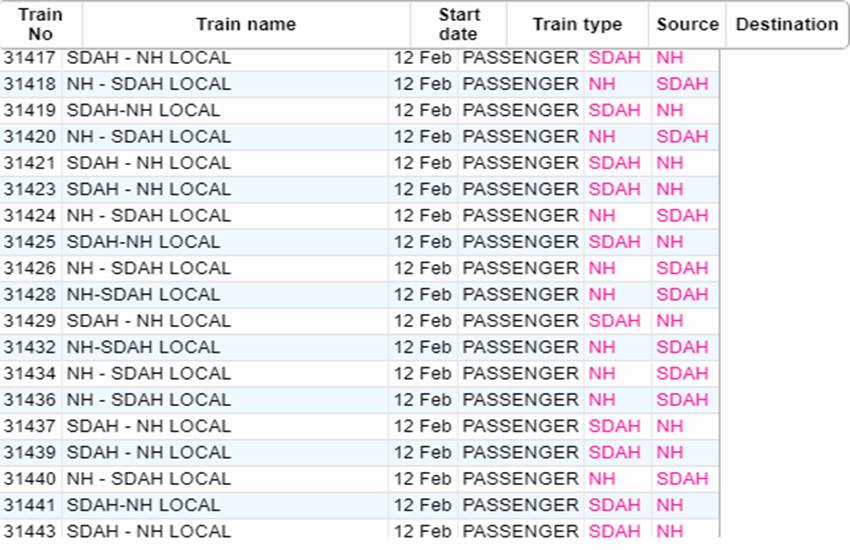The height and width of the screenshot is (550, 850).
Task: Click the Destination column header
Action: tap(787, 24)
